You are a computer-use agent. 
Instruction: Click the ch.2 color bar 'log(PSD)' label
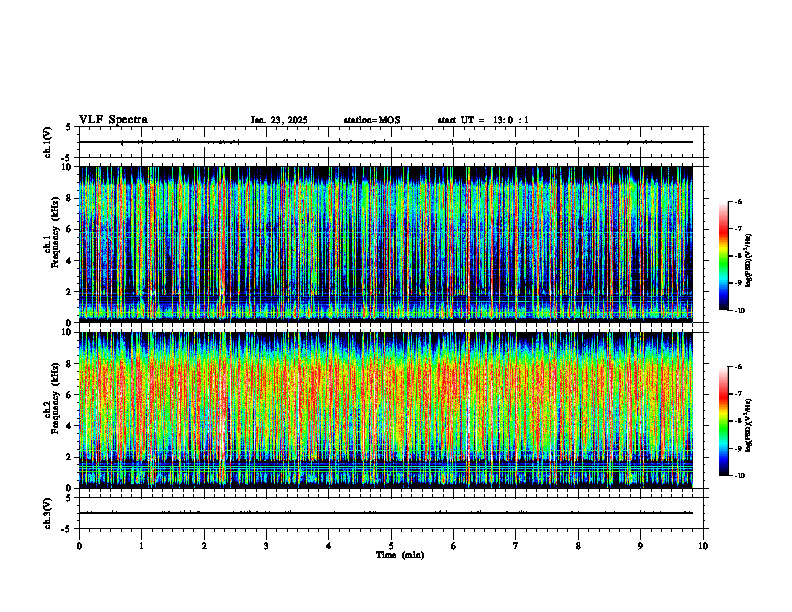click(749, 425)
